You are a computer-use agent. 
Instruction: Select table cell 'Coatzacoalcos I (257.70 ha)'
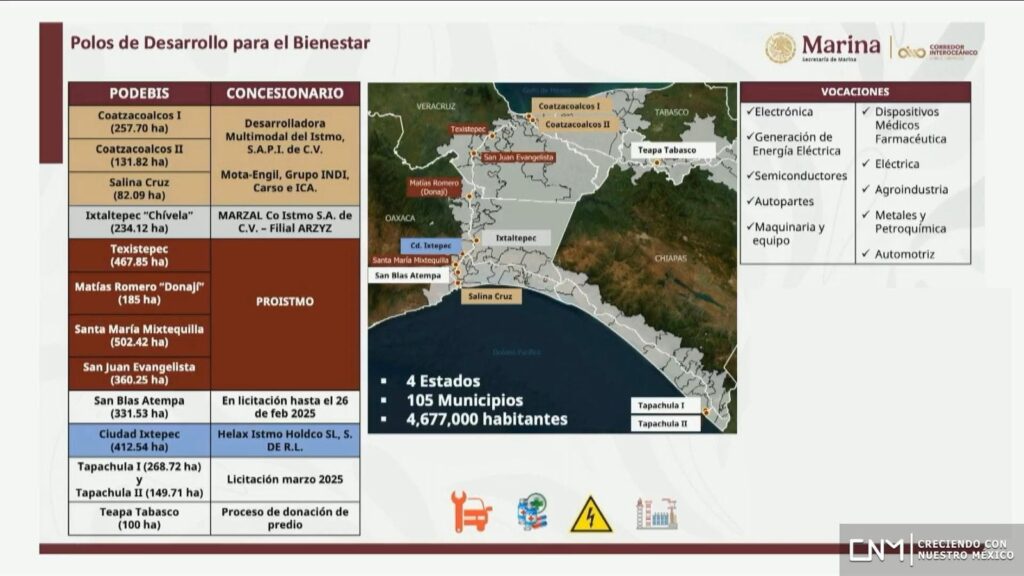(139, 122)
